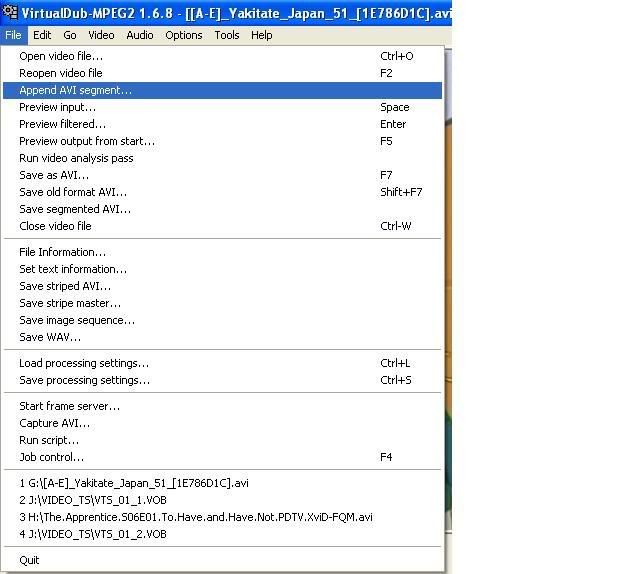
Task: Click Quit in the File menu
Action: [222, 560]
